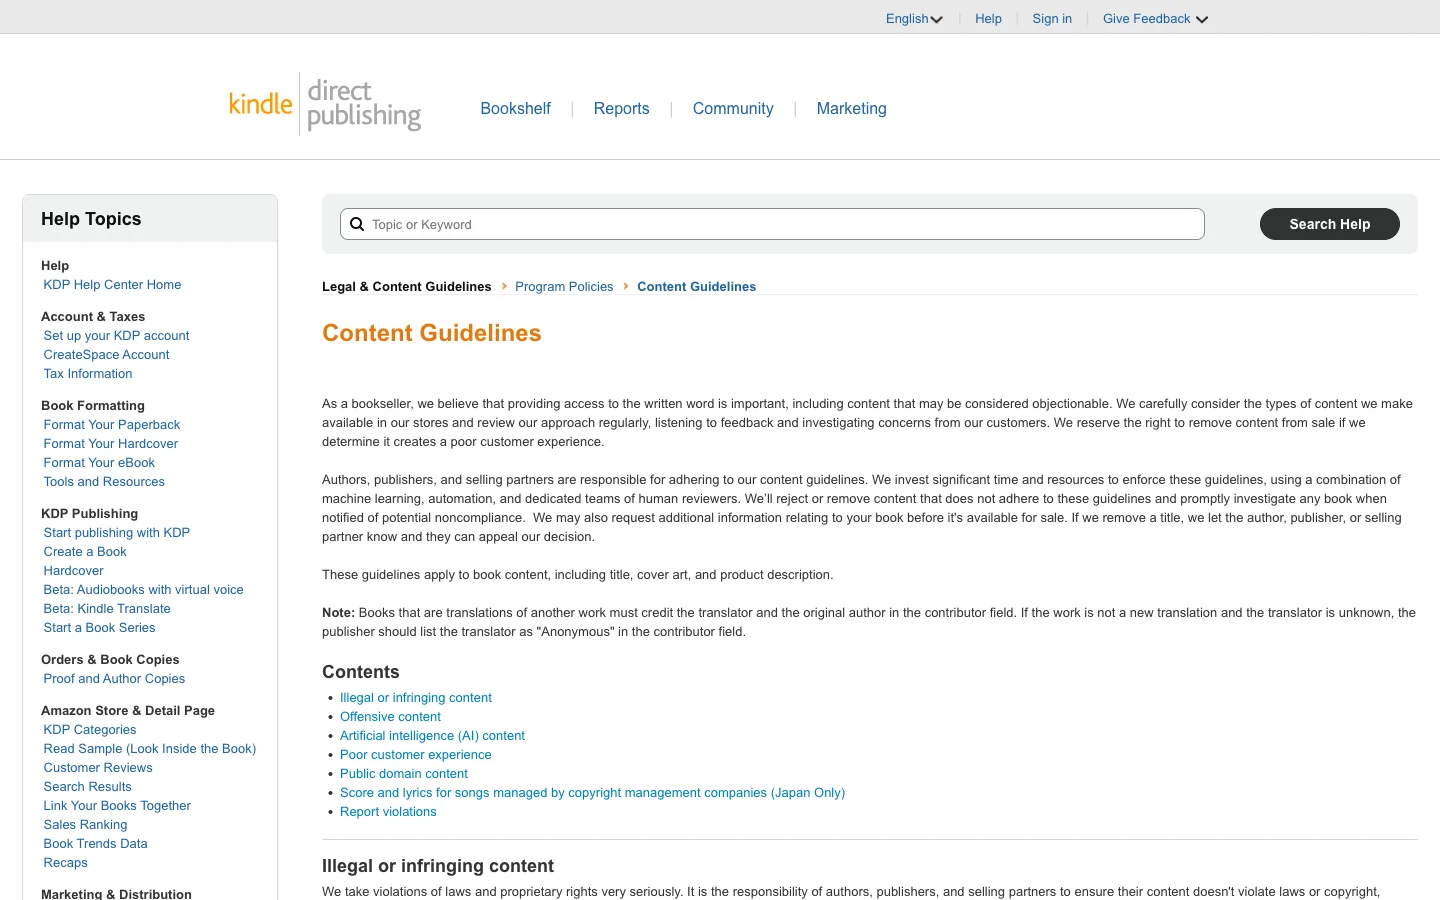Open KDP Help Center Home

(x=112, y=285)
